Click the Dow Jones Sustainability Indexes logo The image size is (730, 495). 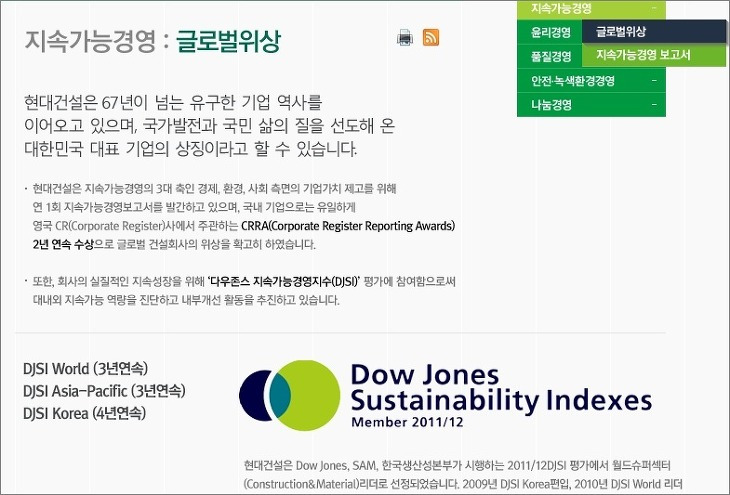click(445, 395)
